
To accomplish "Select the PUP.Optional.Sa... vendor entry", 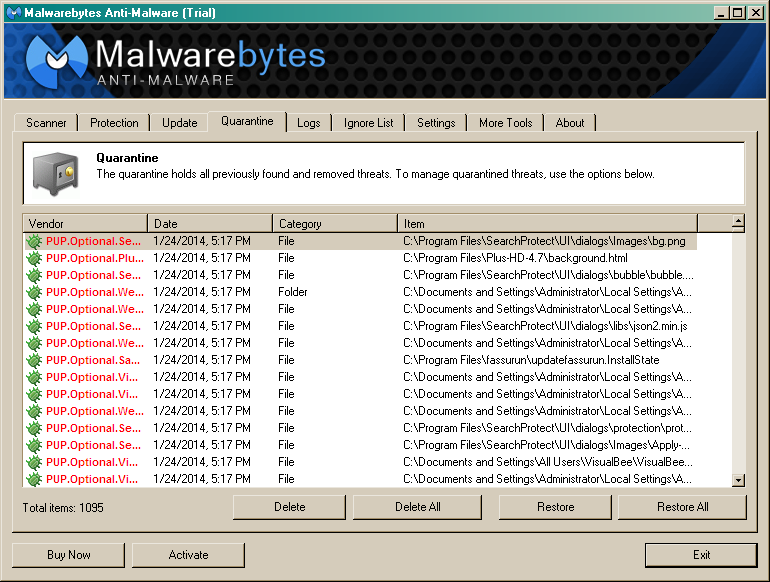I will [x=93, y=360].
